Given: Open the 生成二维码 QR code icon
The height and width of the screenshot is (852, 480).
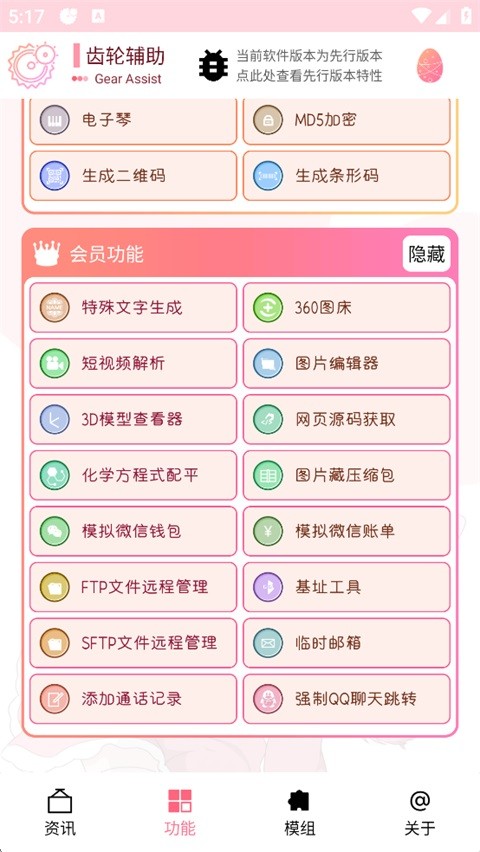Looking at the screenshot, I should pos(54,176).
